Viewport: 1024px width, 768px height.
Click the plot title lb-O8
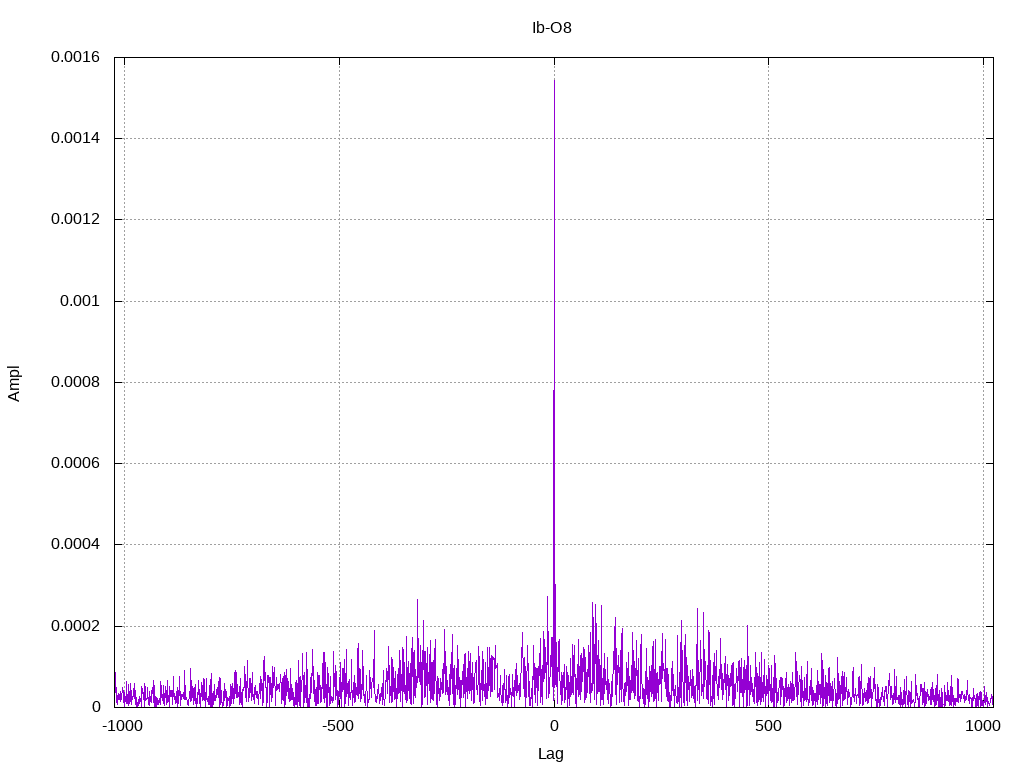[552, 27]
